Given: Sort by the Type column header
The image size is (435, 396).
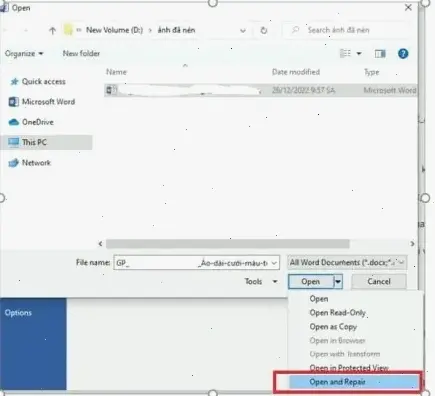Looking at the screenshot, I should coord(372,72).
